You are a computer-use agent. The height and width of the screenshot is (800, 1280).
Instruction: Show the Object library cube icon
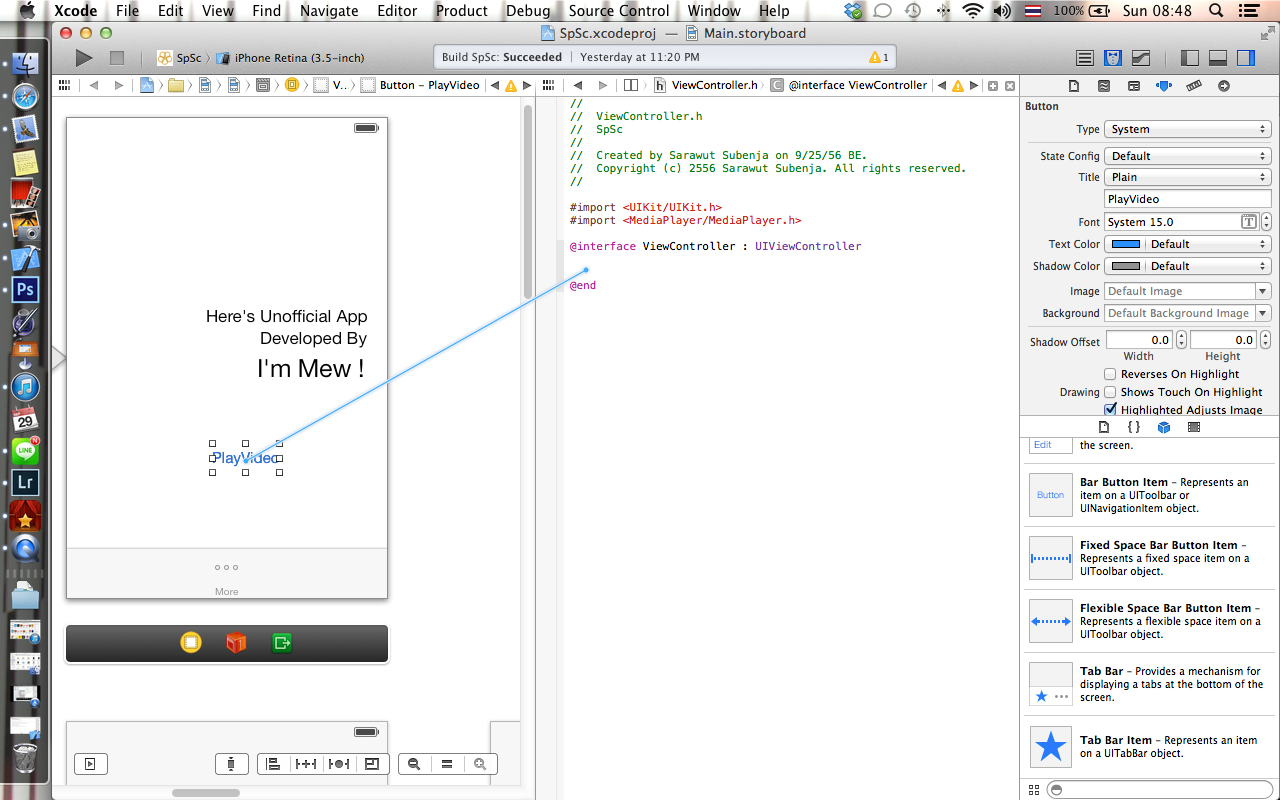(x=1164, y=427)
